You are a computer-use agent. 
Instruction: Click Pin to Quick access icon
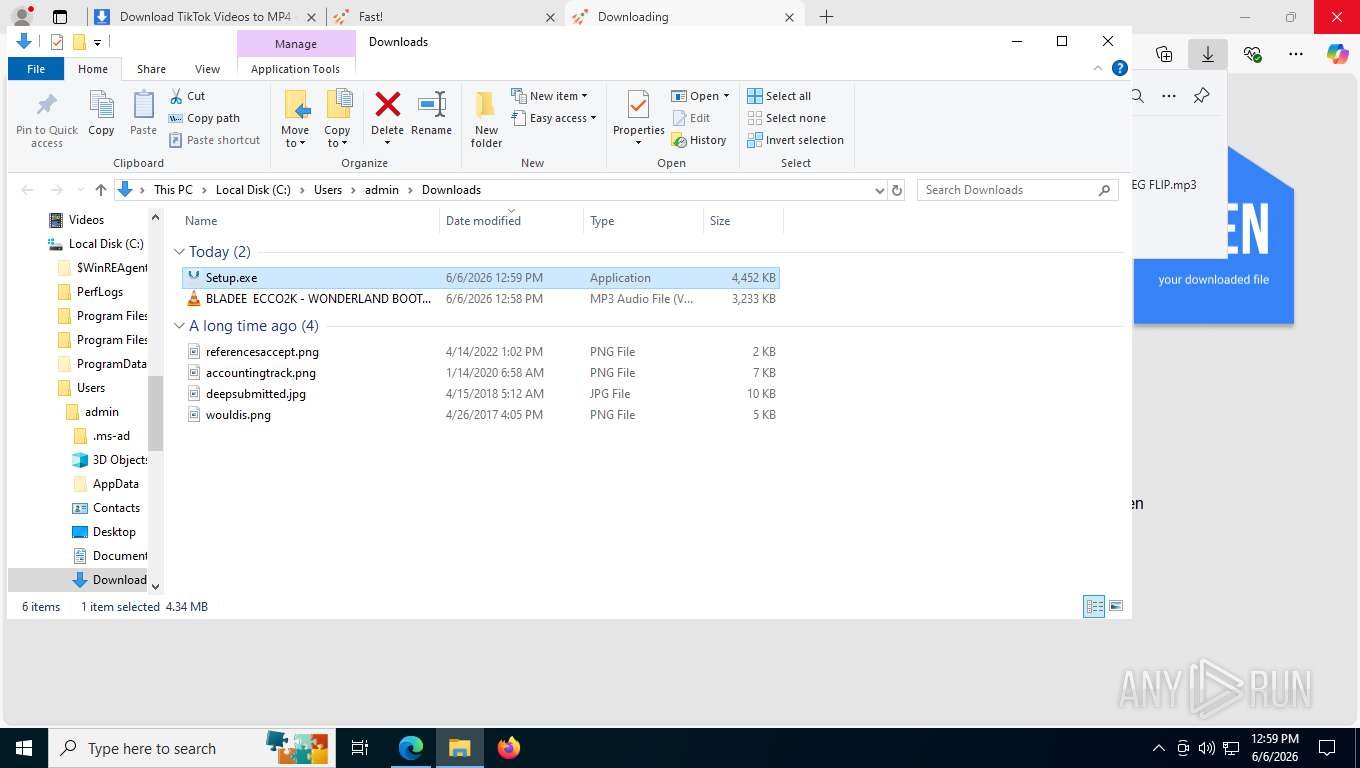point(46,120)
